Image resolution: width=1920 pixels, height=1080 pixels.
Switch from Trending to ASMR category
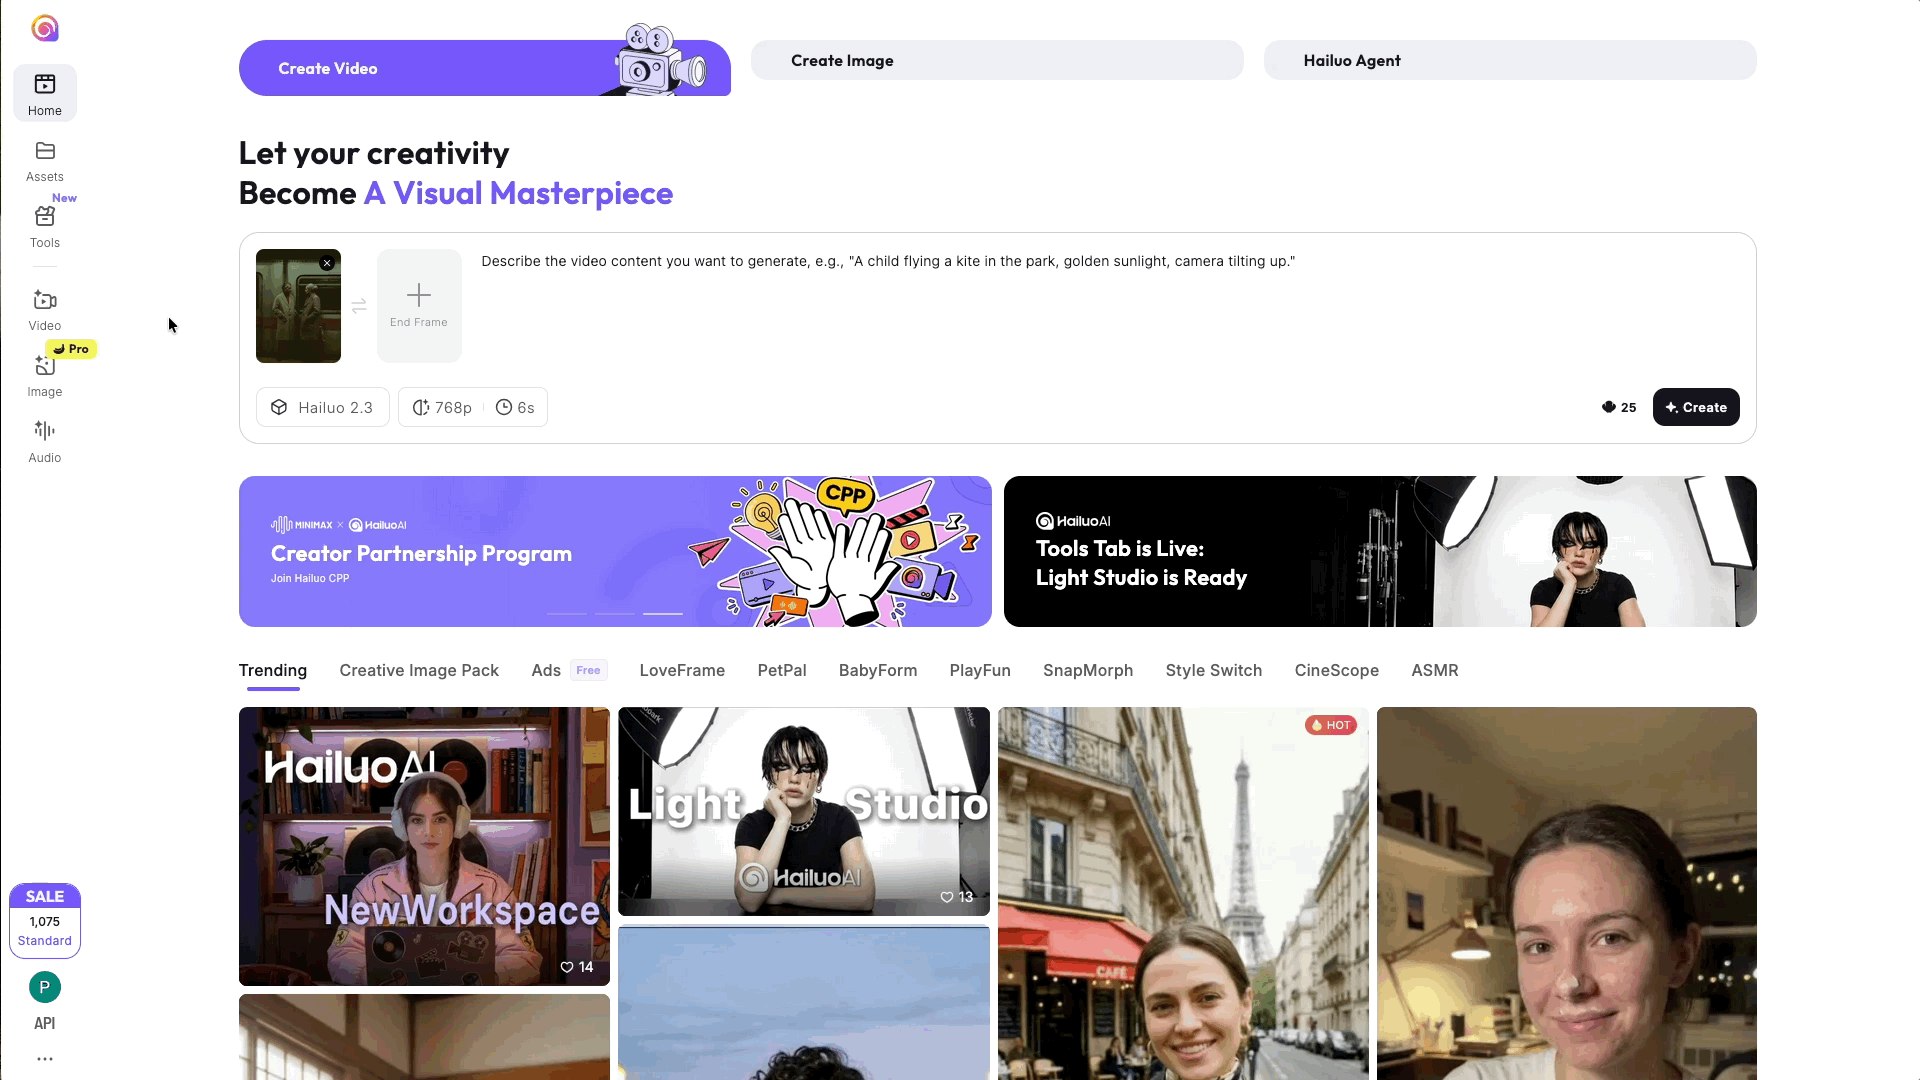1435,670
